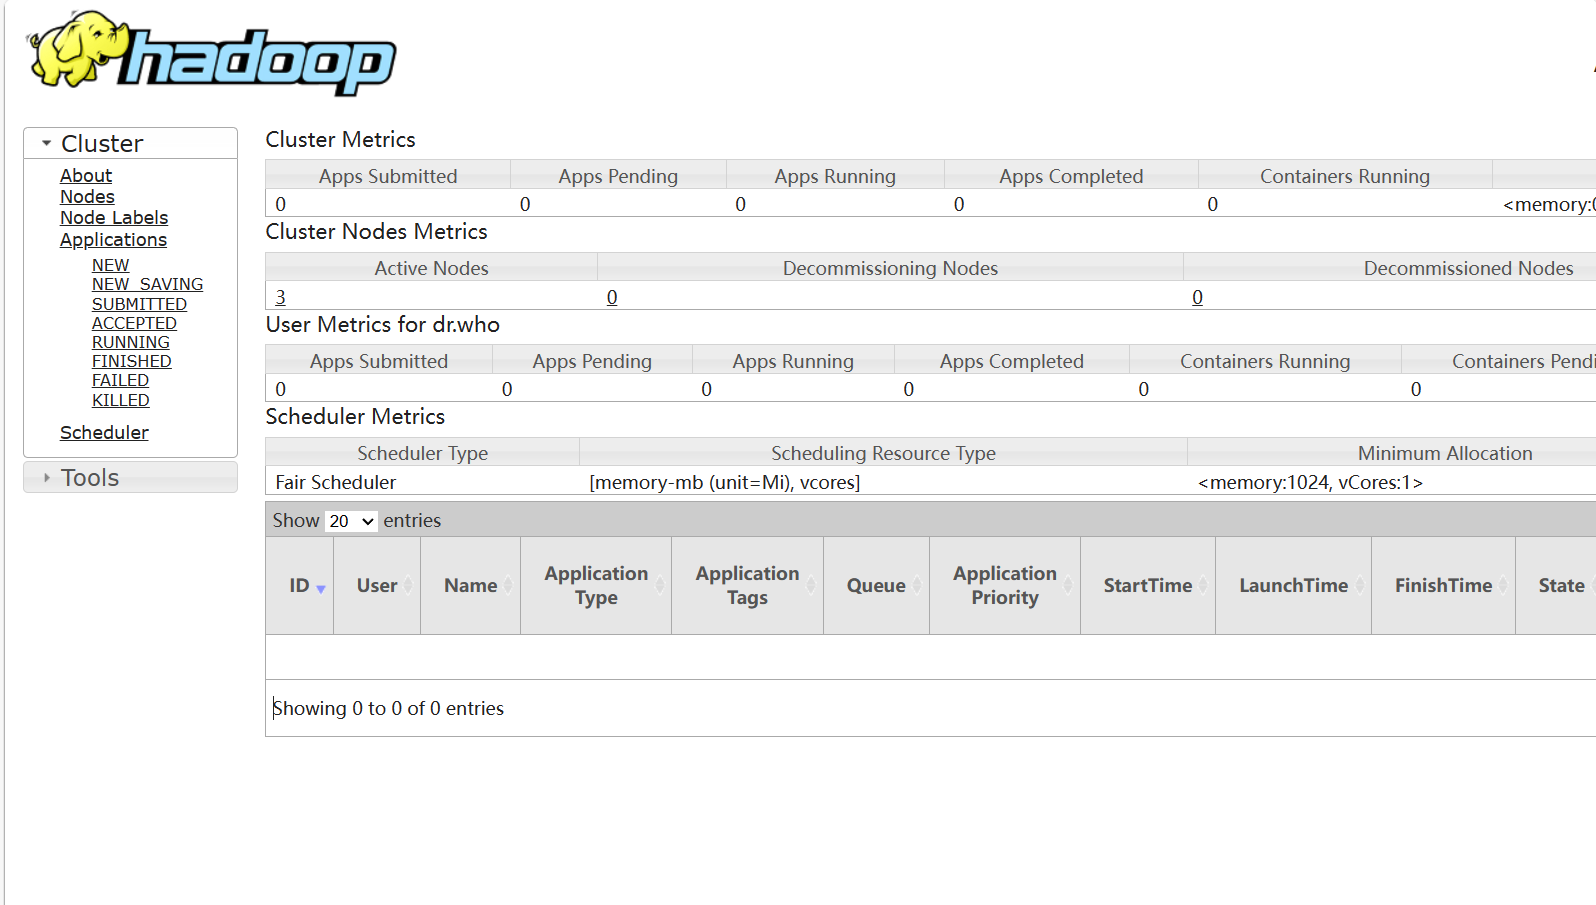Show FAILED applications list
Screen dimensions: 1596x905
[120, 381]
